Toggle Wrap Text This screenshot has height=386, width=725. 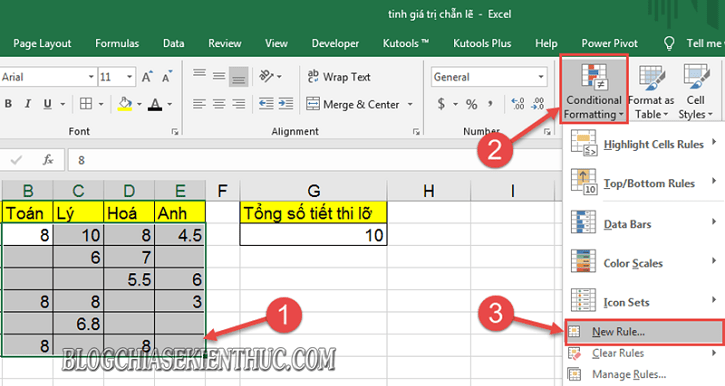point(339,77)
